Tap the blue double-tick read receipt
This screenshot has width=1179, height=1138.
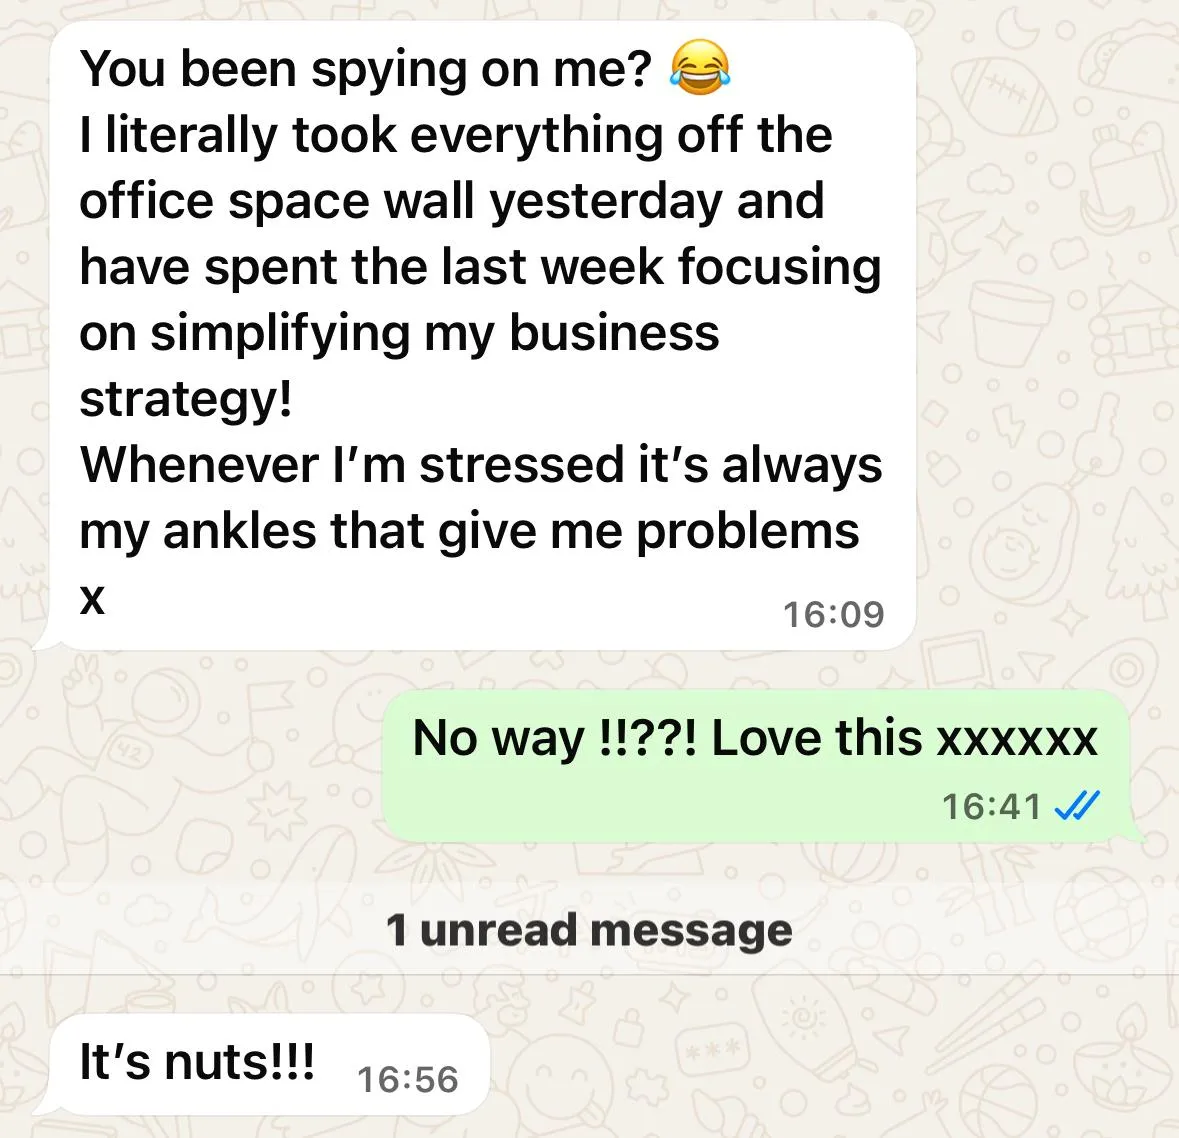coord(1077,806)
